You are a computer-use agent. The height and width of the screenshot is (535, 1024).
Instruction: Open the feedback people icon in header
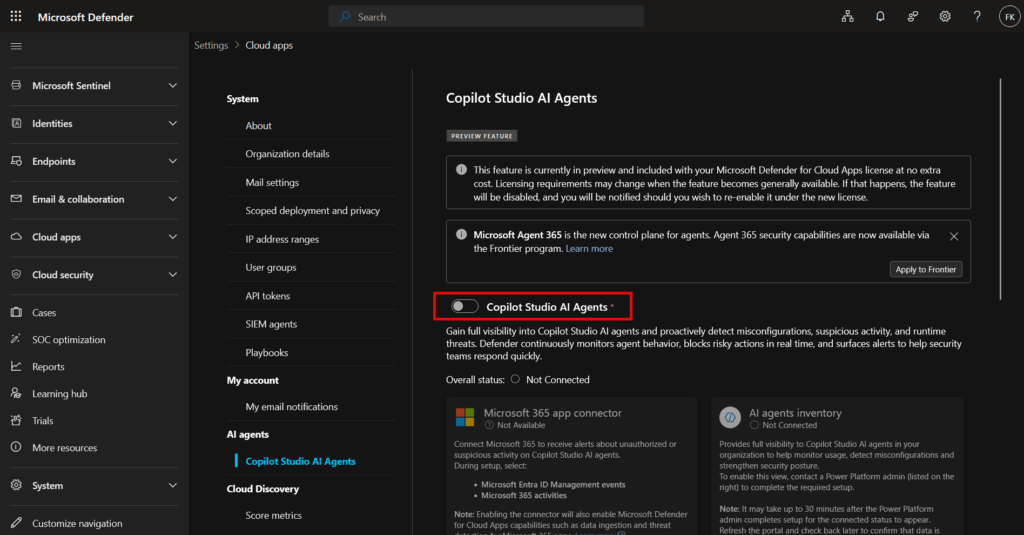click(913, 16)
